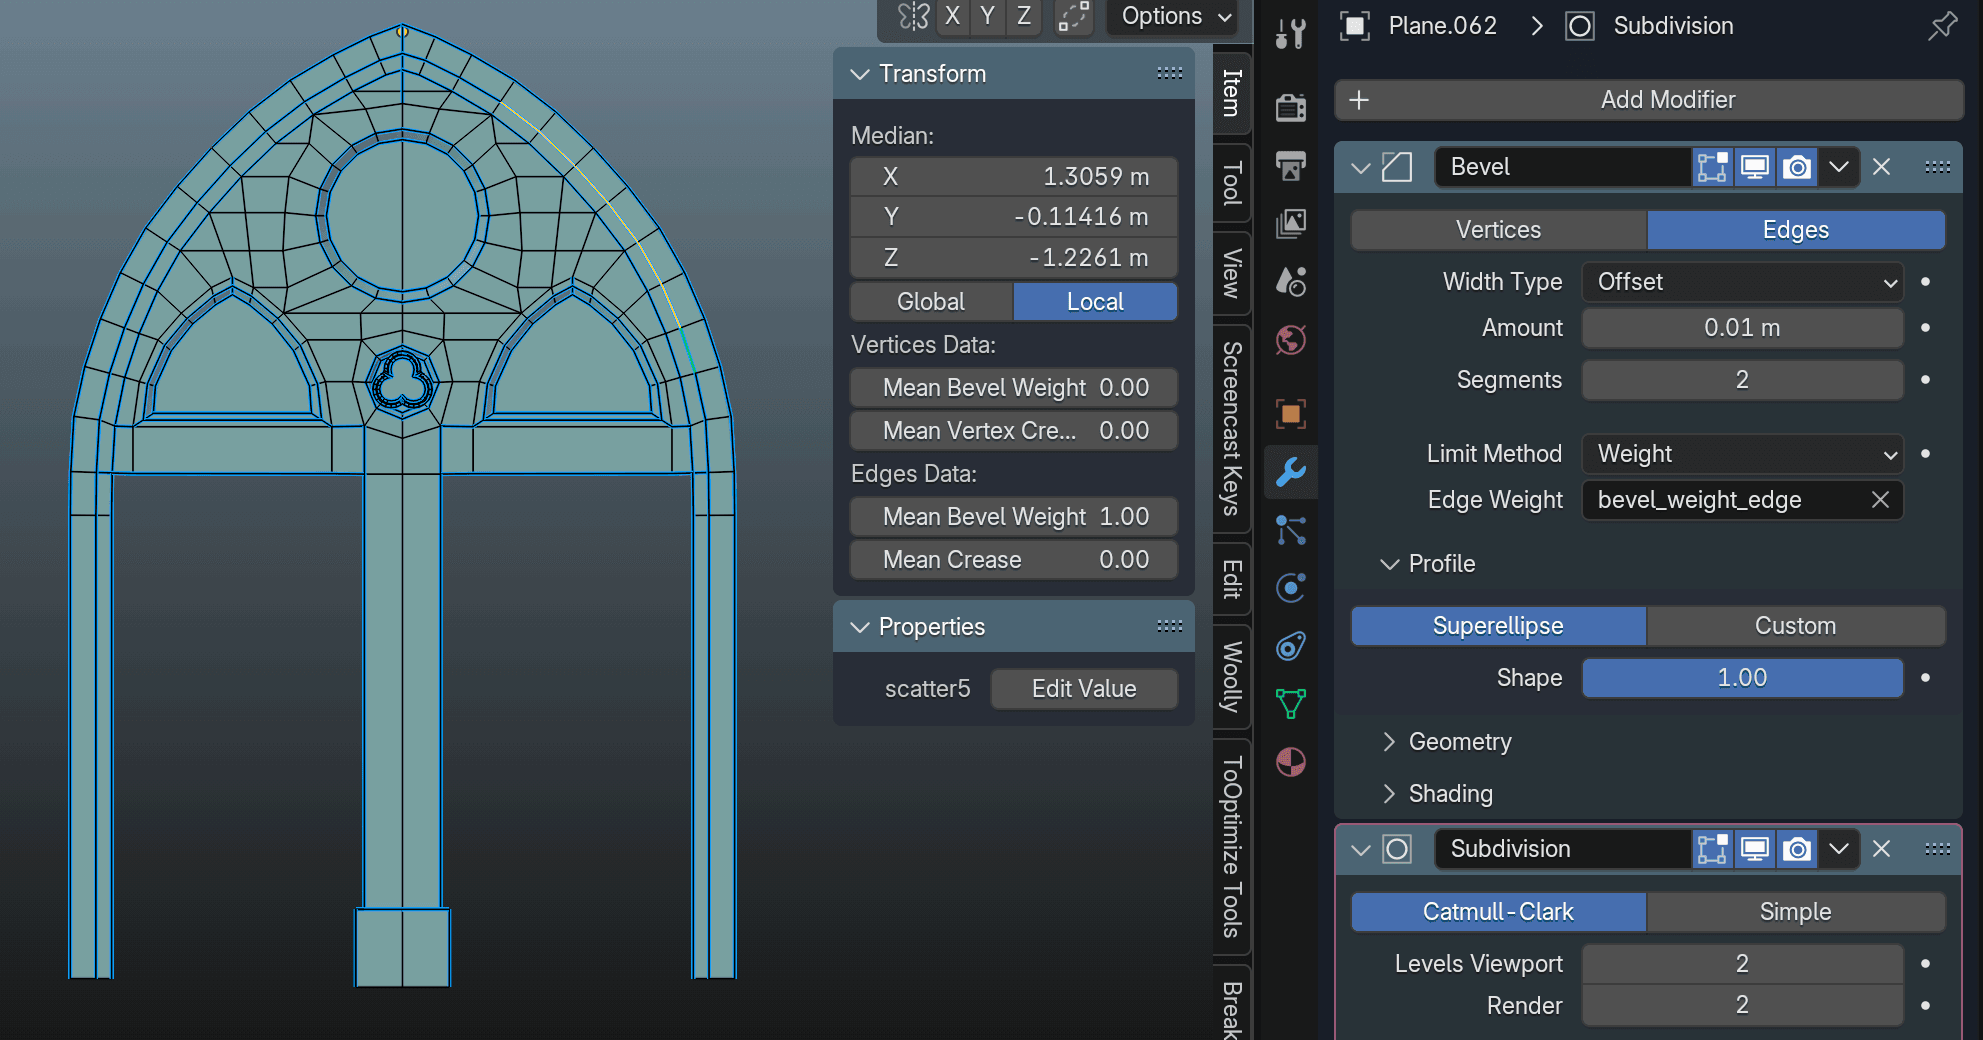Viewport: 1983px width, 1040px height.
Task: Collapse the Bevel modifier panel
Action: (x=1360, y=167)
